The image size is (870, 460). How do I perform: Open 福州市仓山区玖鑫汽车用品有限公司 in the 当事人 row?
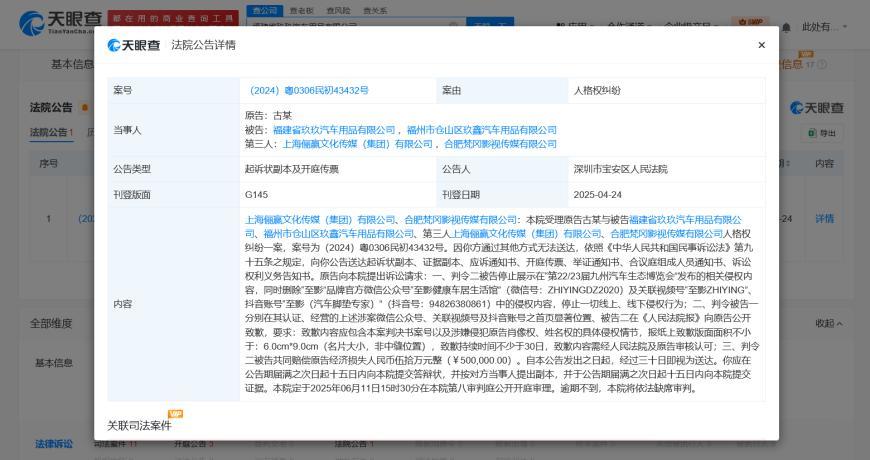pyautogui.click(x=482, y=130)
